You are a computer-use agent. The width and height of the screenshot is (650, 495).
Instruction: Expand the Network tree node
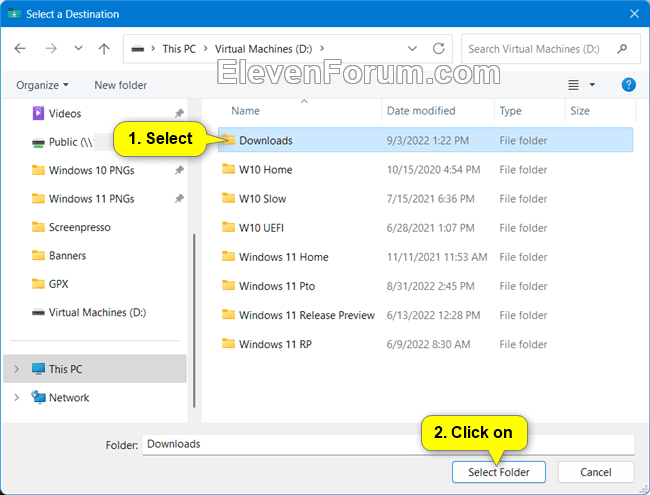[16, 397]
